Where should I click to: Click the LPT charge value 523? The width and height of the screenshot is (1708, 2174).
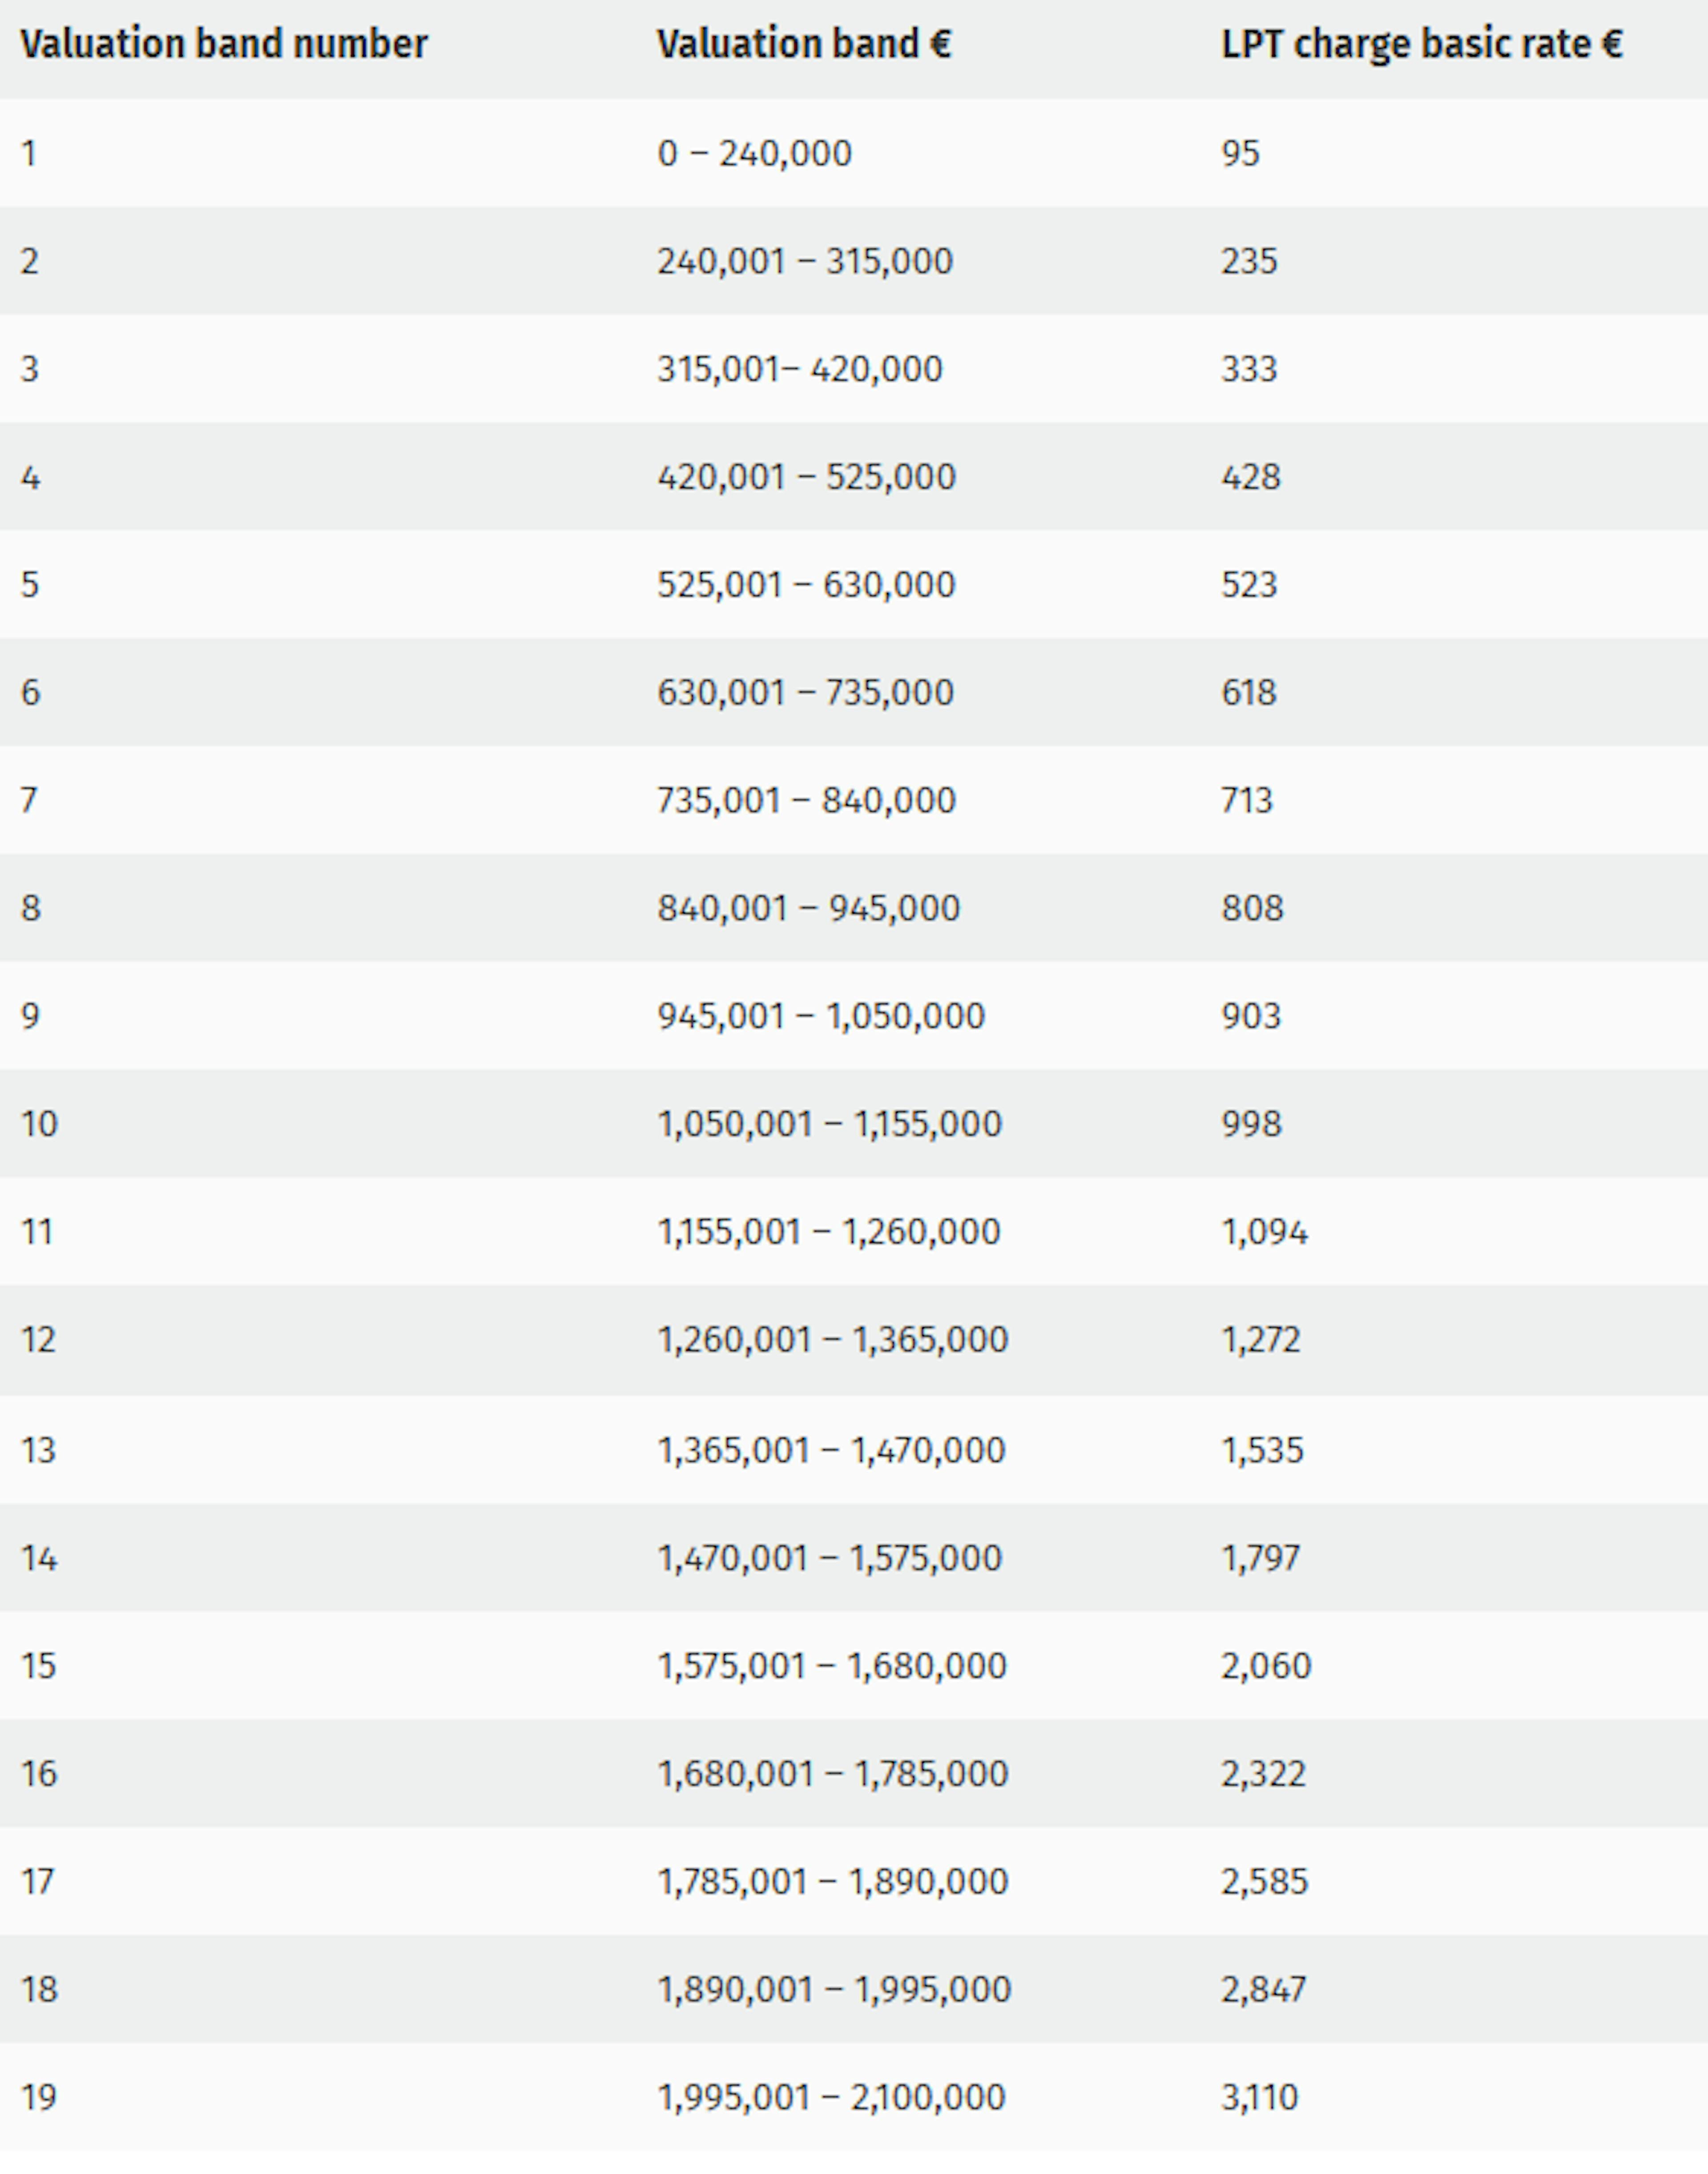[x=1249, y=585]
